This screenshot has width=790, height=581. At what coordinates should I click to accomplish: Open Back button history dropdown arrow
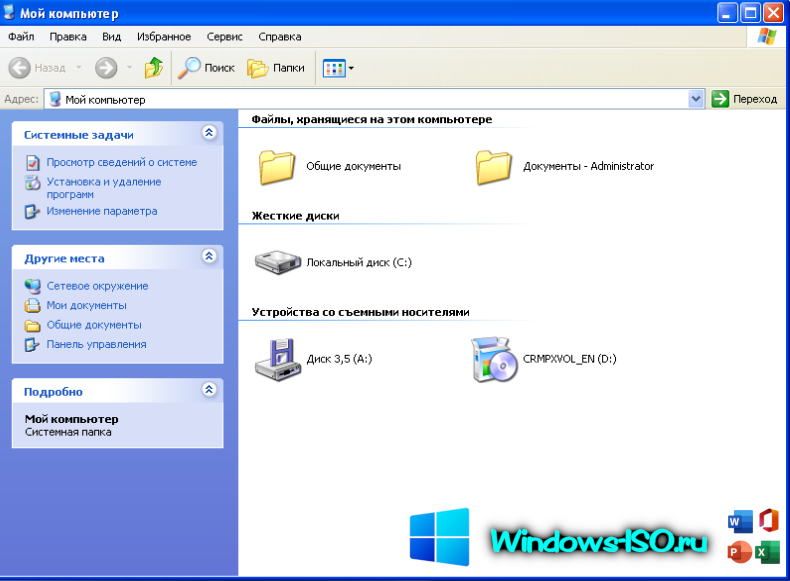point(79,68)
